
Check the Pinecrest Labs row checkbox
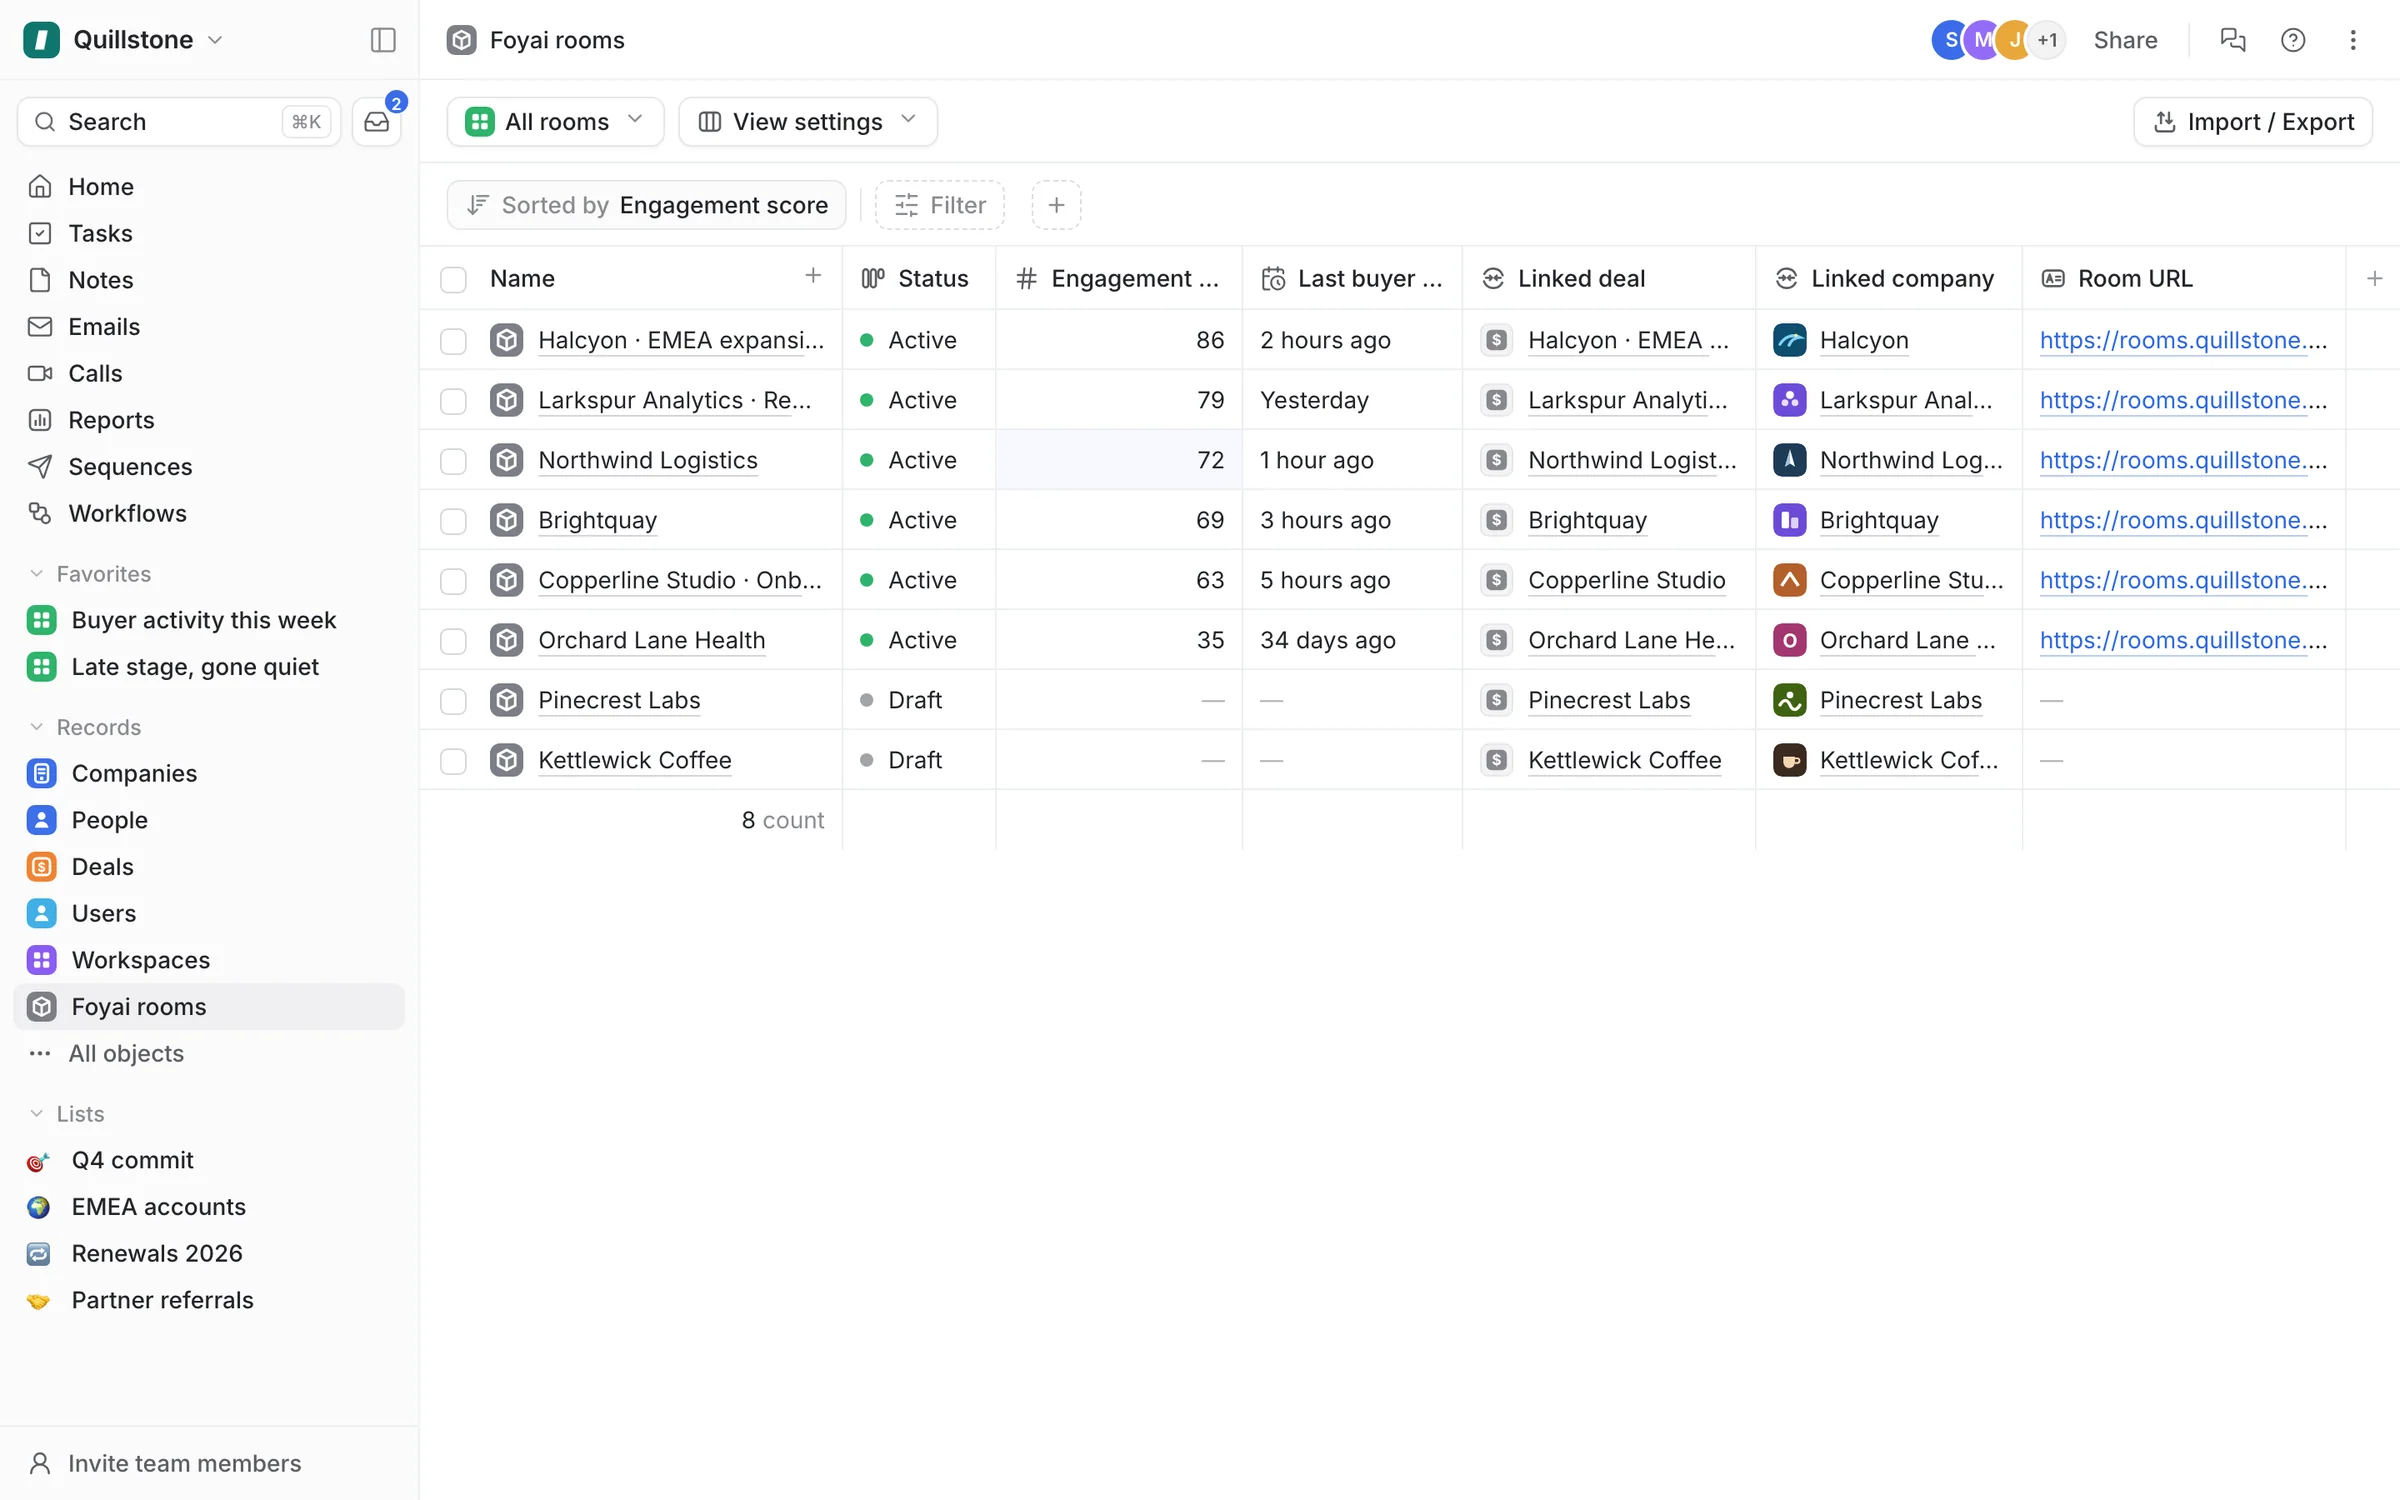[x=453, y=701]
